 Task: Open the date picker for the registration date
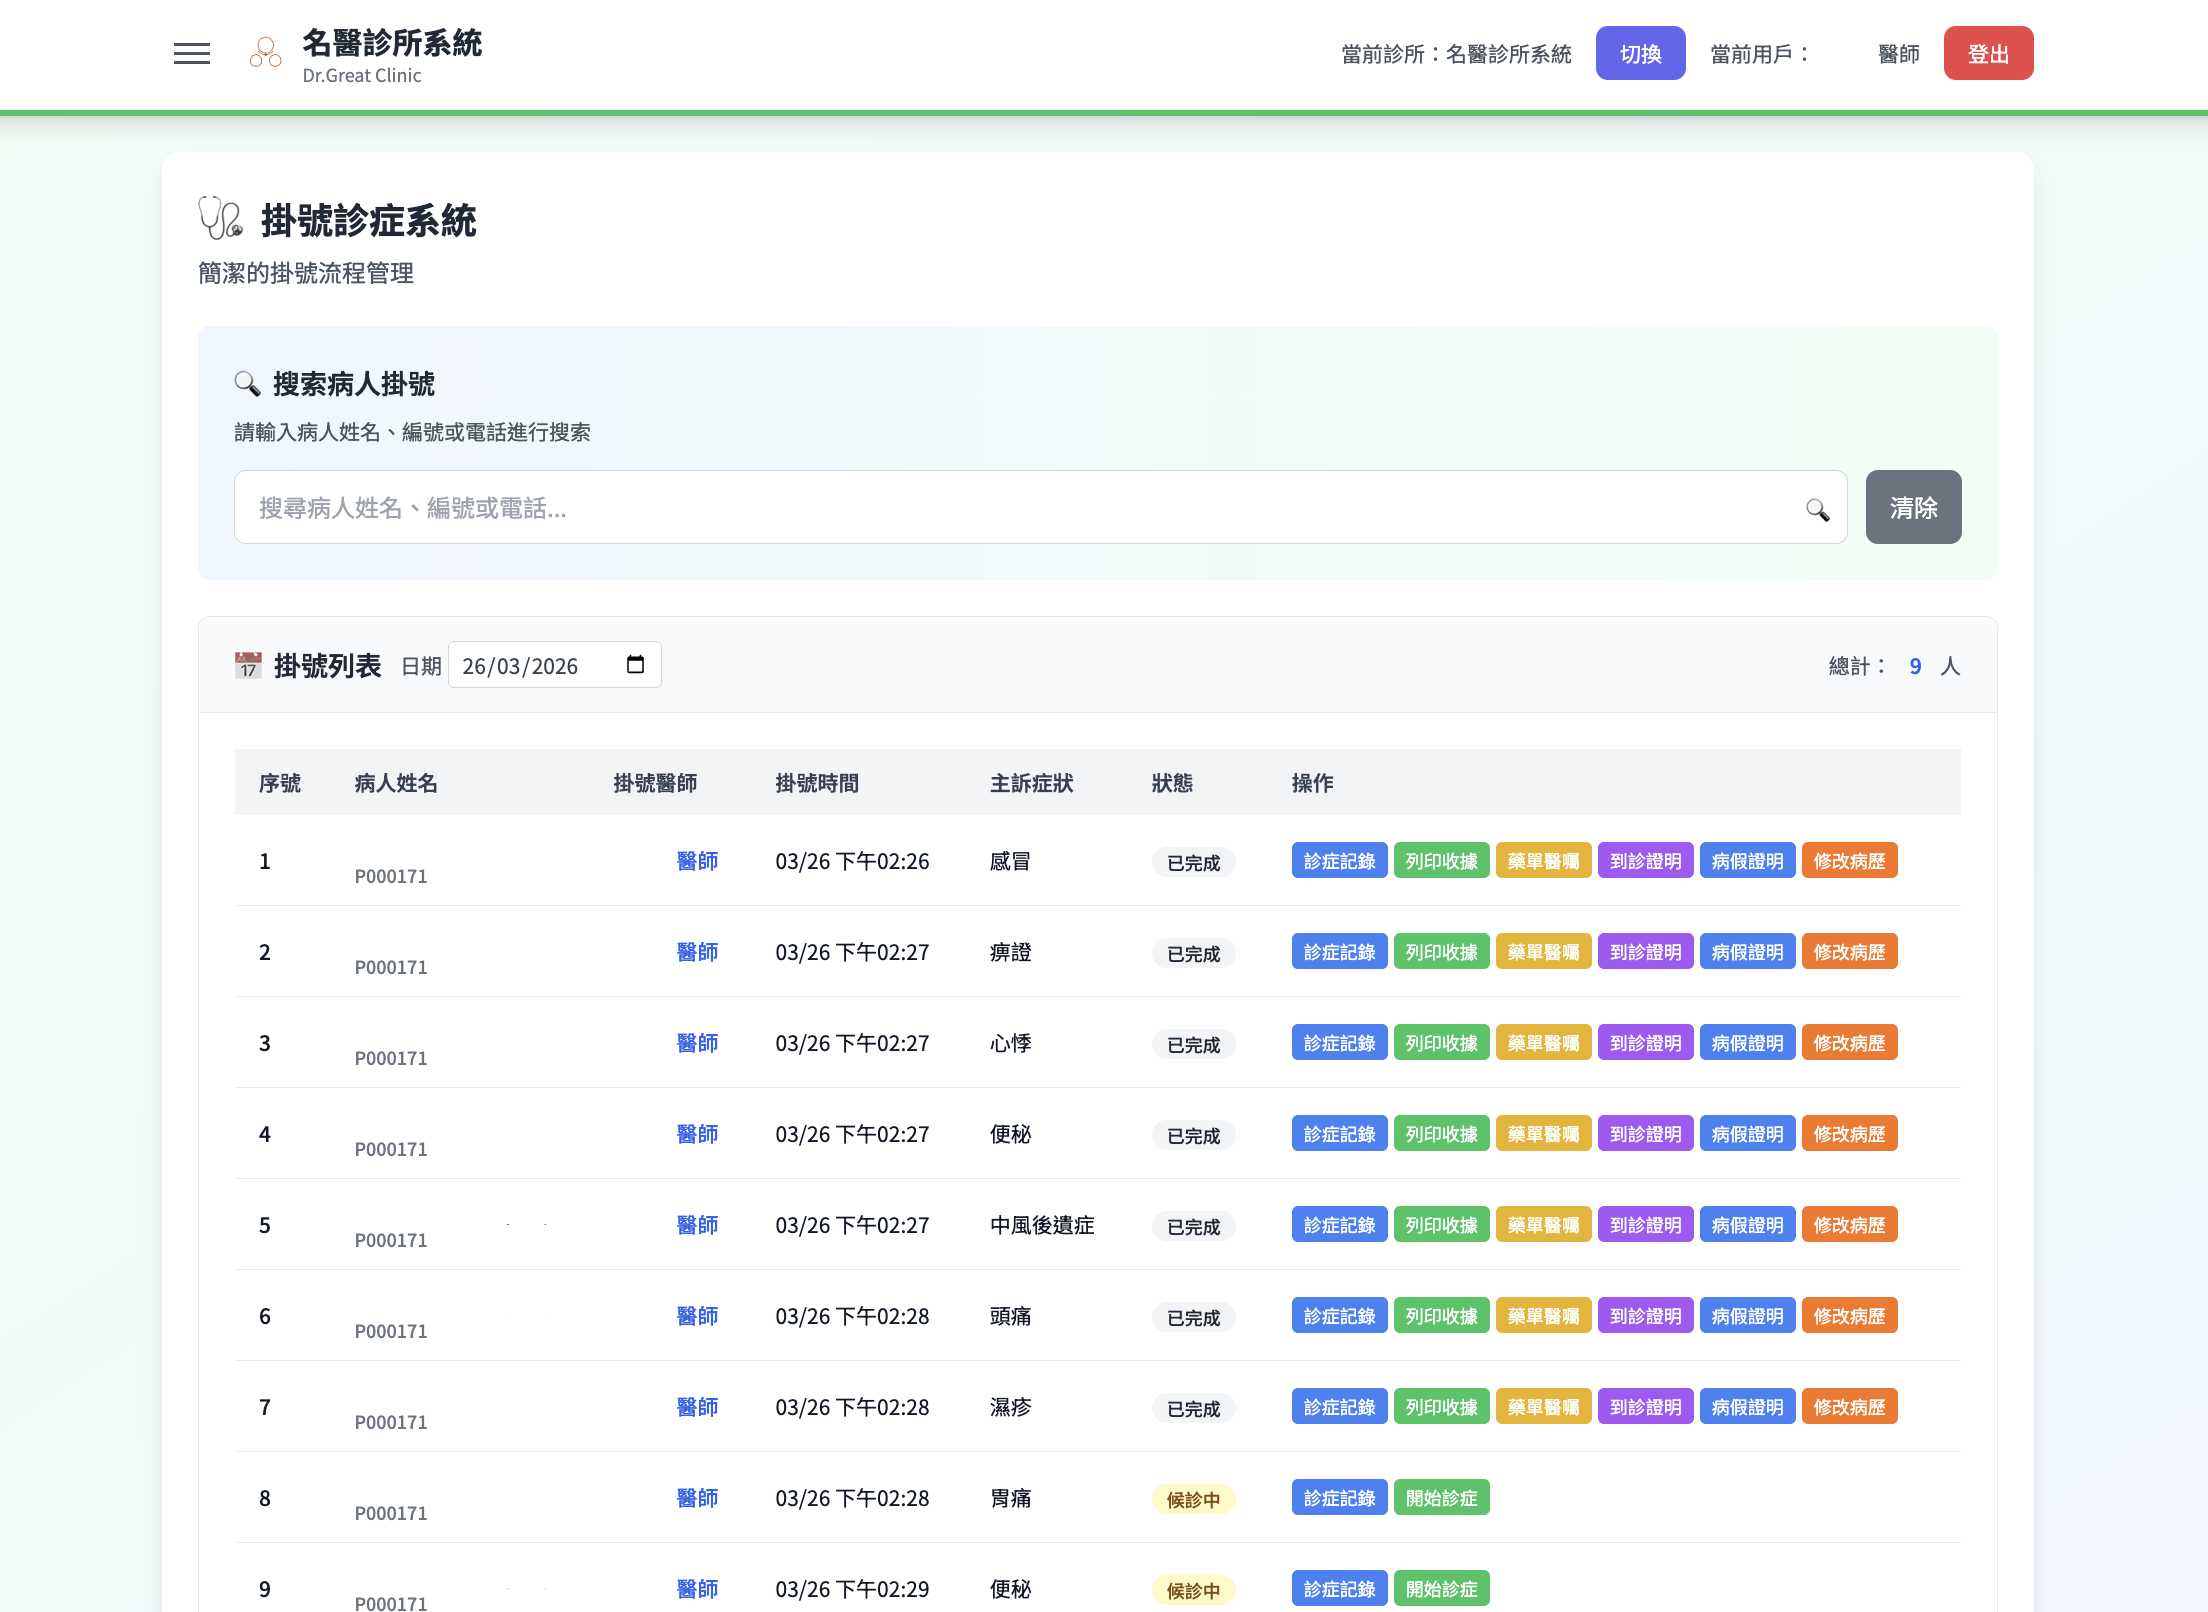pos(637,664)
